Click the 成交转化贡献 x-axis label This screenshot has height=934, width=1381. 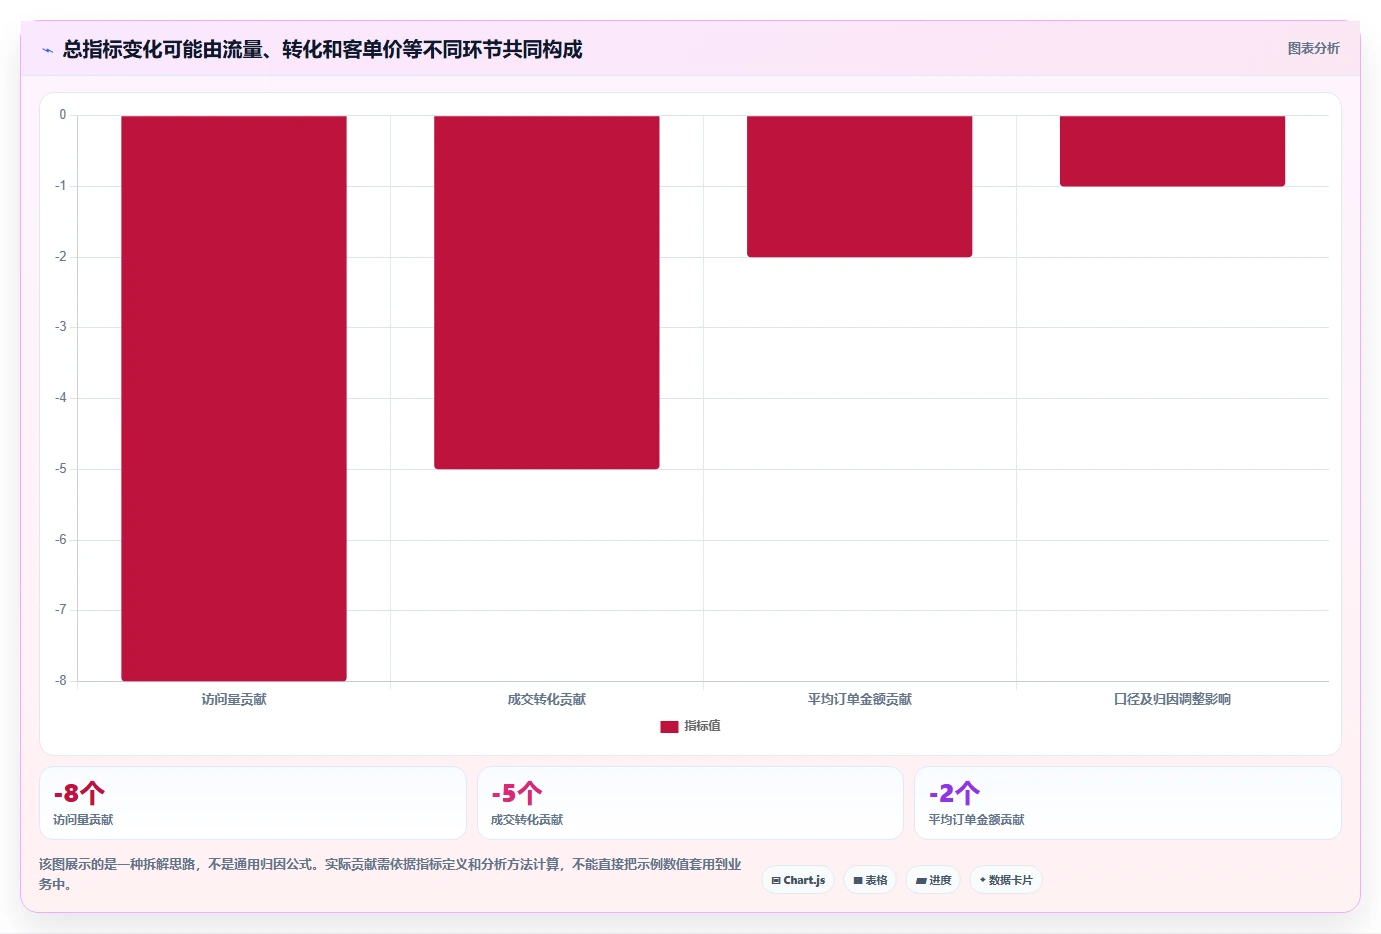(547, 699)
